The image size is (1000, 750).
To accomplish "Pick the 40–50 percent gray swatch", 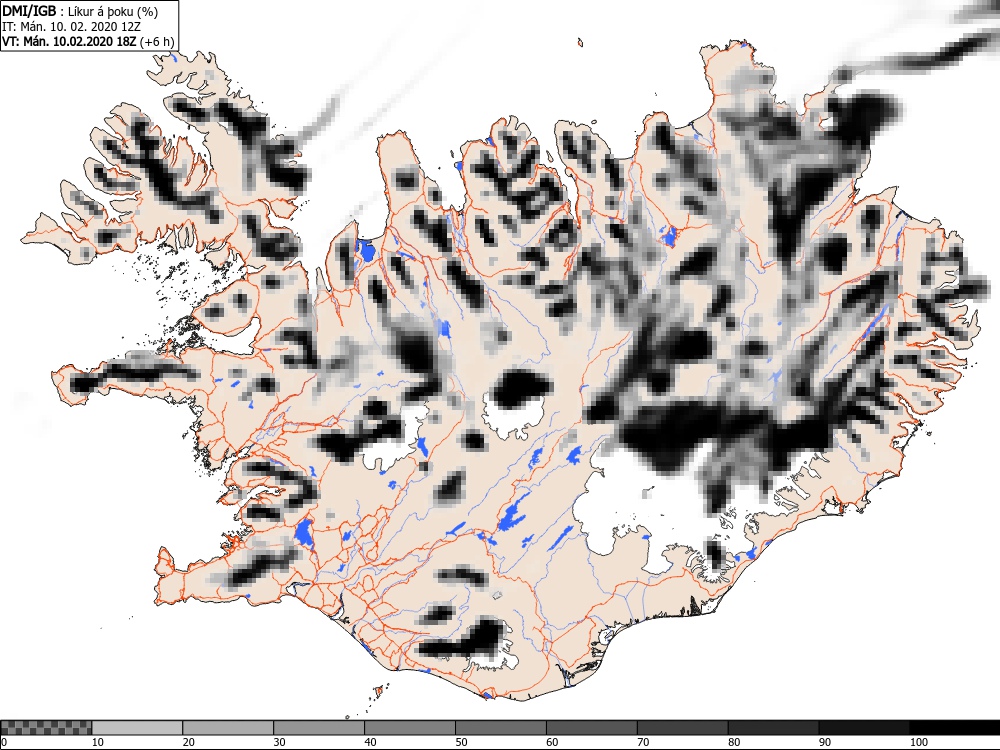I will click(409, 728).
